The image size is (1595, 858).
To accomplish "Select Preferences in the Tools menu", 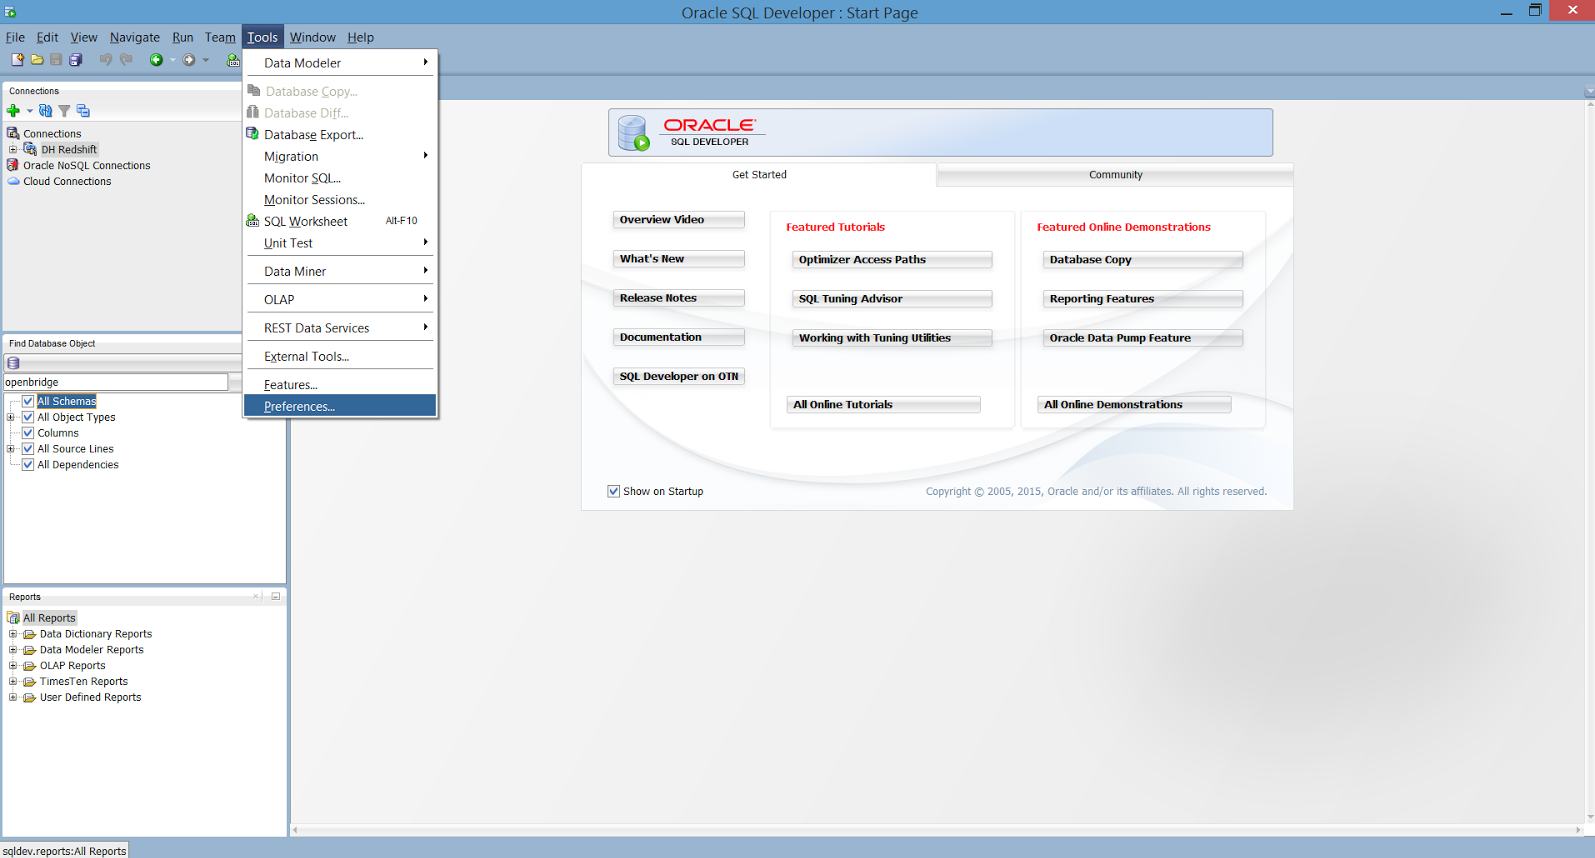I will pos(340,406).
